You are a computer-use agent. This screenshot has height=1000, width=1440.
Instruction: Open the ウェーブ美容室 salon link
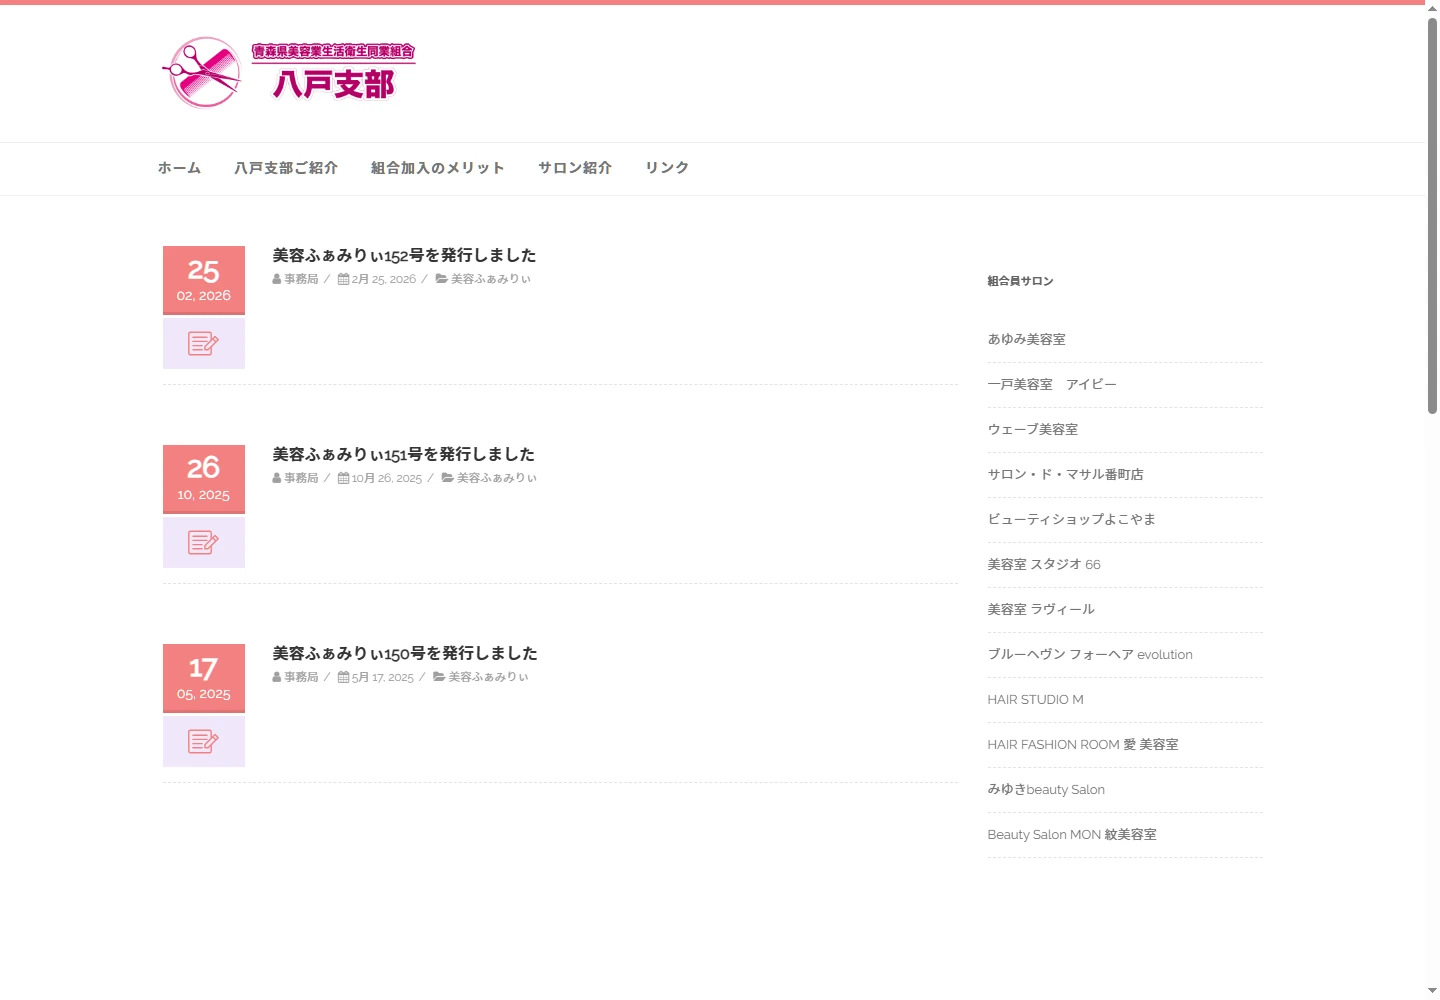1033,429
